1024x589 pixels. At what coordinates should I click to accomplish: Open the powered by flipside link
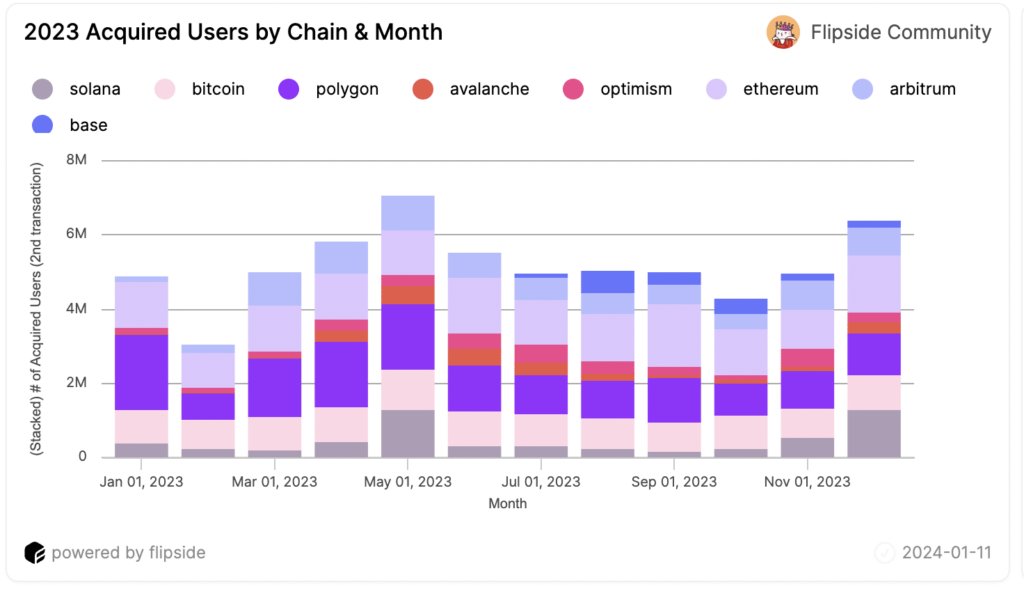click(128, 553)
